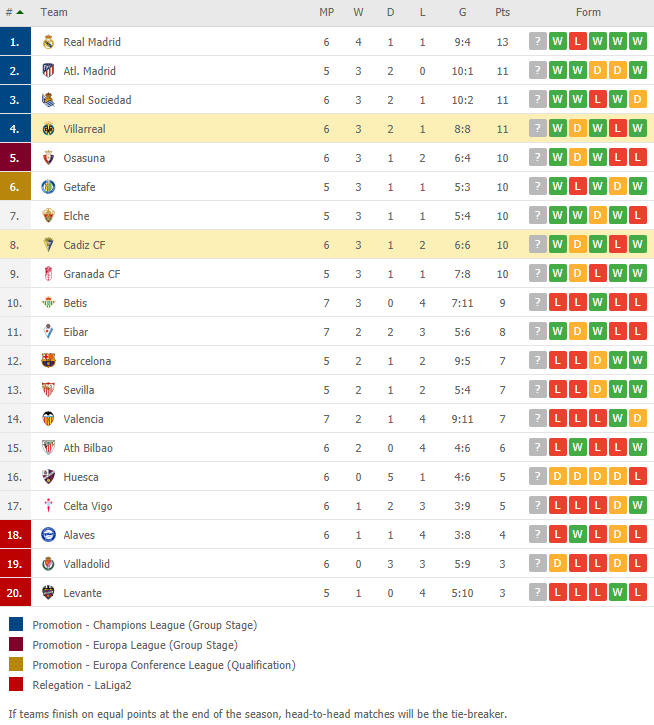Image resolution: width=654 pixels, height=725 pixels.
Task: Click the Villarreal yellow crest icon
Action: [48, 129]
